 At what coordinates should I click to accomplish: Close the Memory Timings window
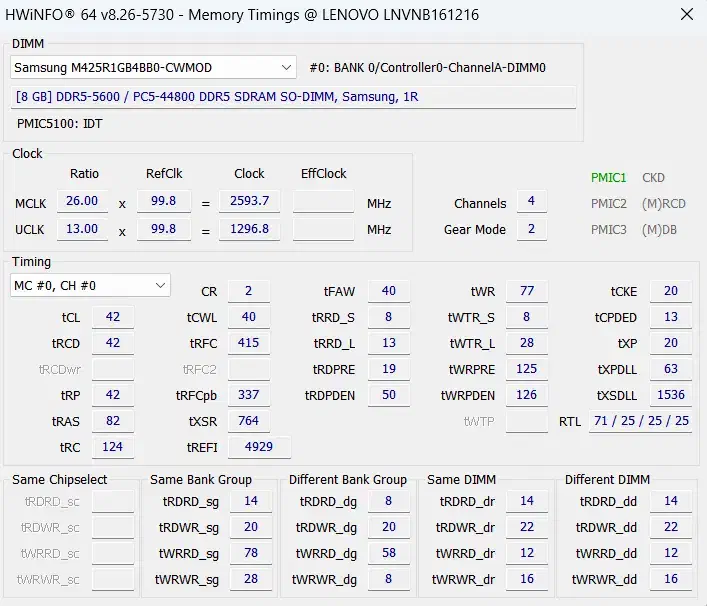pos(684,15)
